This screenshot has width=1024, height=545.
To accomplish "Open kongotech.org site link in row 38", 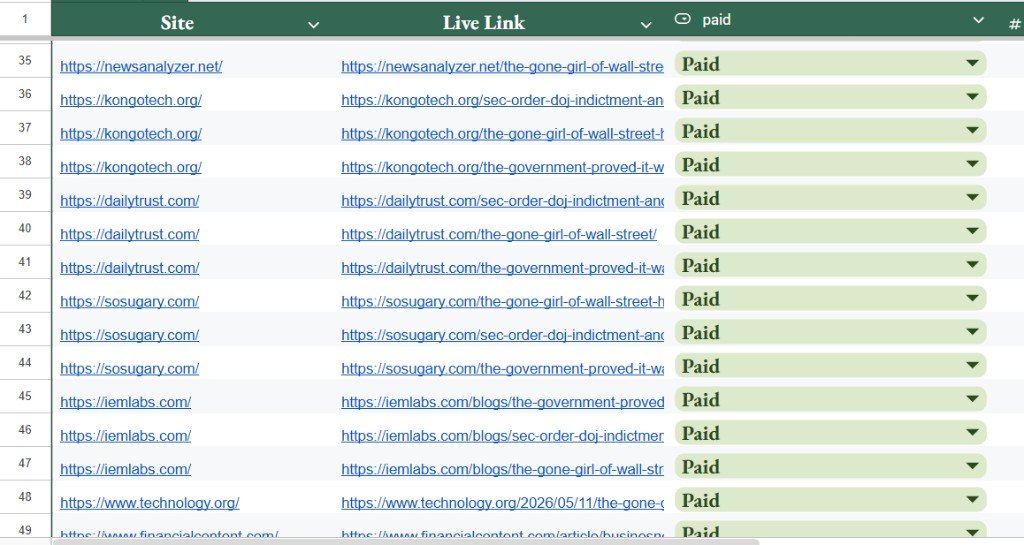I will [x=131, y=167].
